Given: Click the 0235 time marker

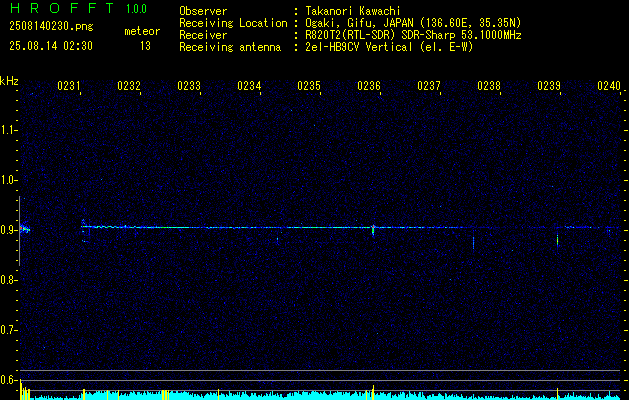Looking at the screenshot, I should tap(309, 86).
